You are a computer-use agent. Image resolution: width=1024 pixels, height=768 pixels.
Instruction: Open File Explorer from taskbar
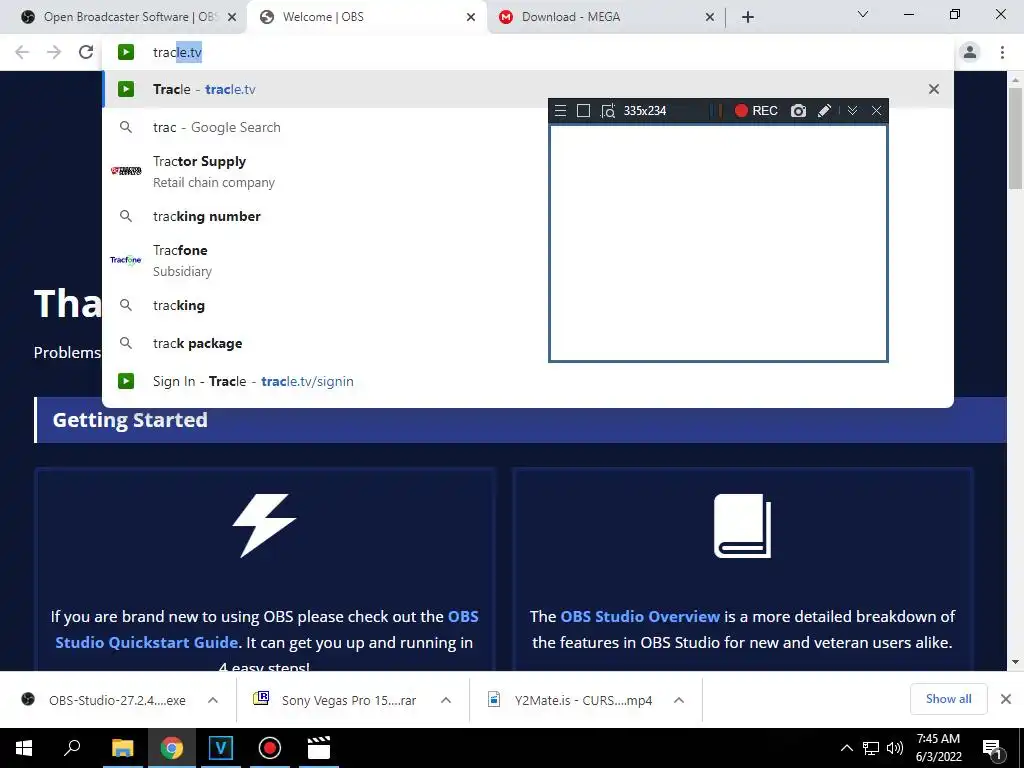pyautogui.click(x=122, y=748)
